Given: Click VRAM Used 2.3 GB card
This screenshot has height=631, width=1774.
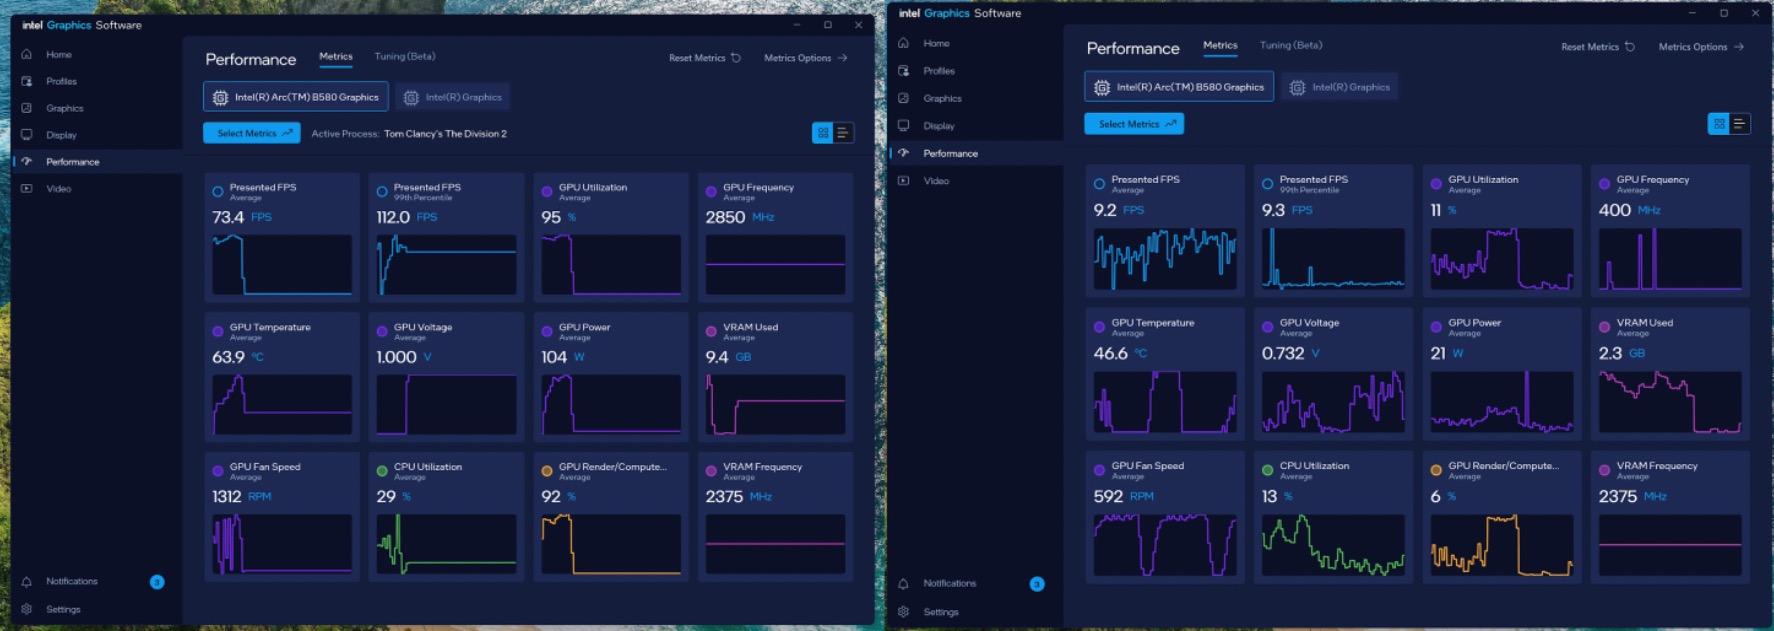Looking at the screenshot, I should (x=1670, y=374).
